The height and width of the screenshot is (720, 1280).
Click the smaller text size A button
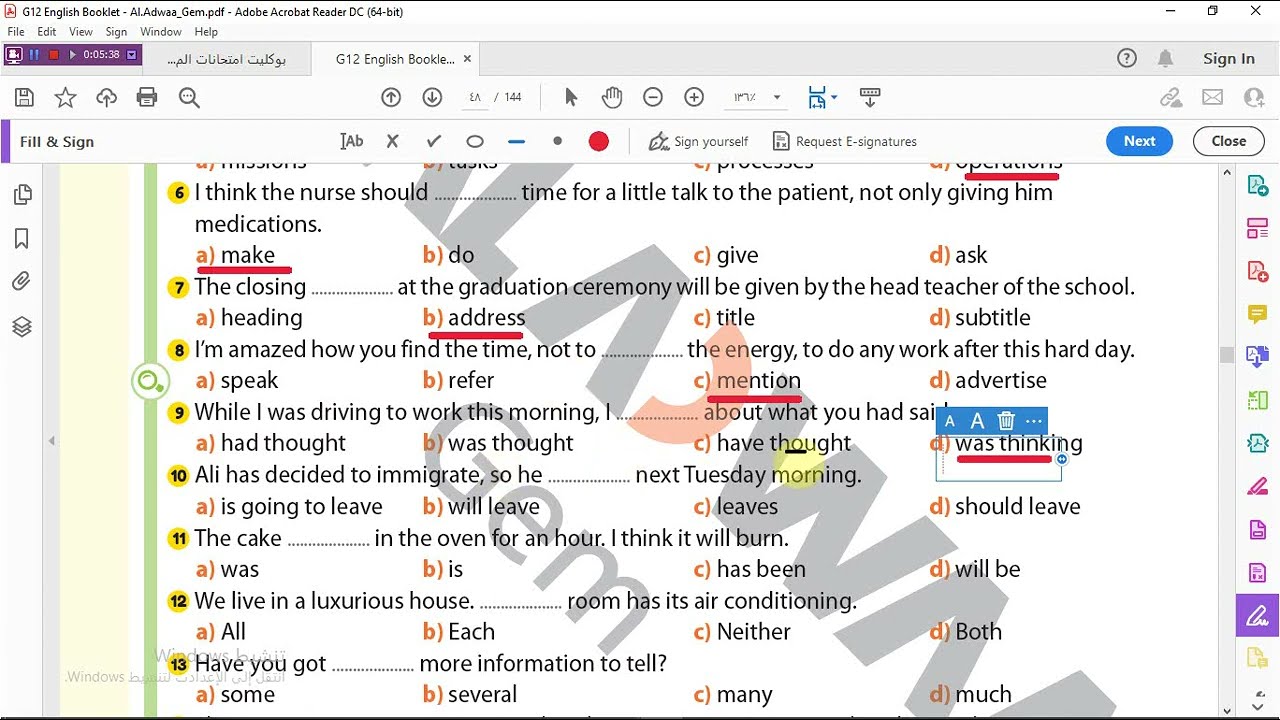950,421
